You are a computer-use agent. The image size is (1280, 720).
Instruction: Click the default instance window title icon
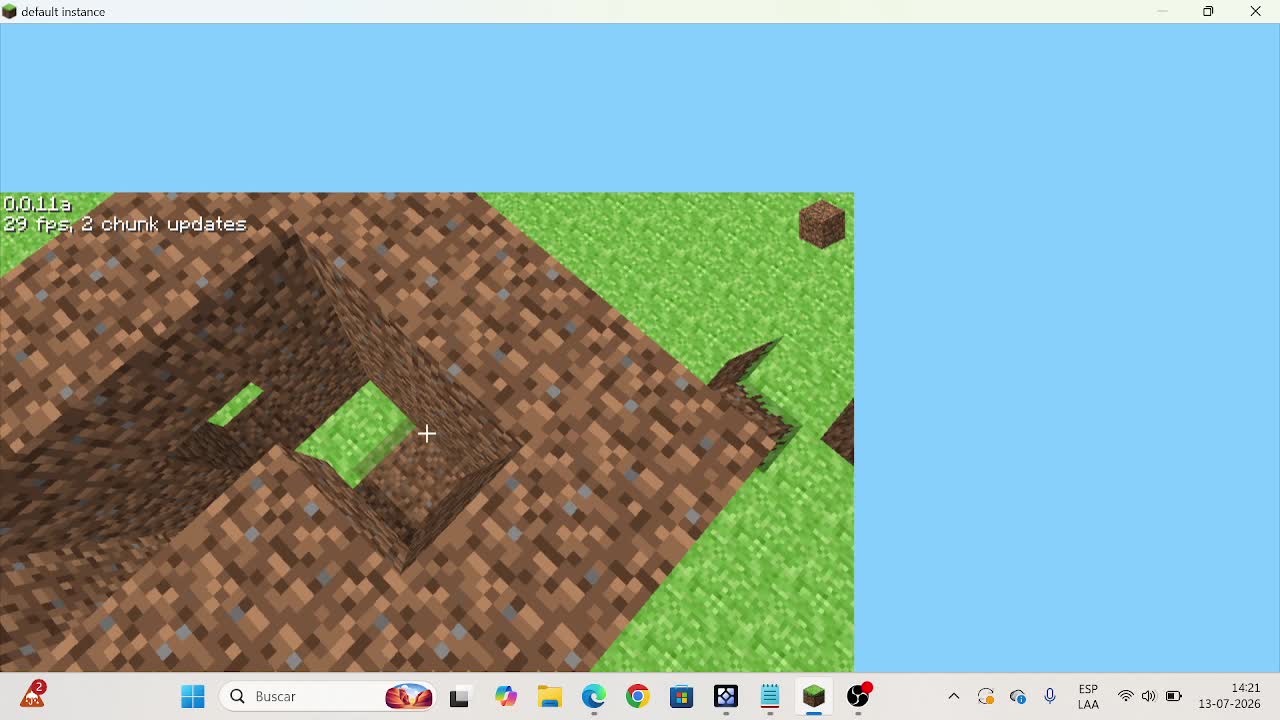click(10, 12)
